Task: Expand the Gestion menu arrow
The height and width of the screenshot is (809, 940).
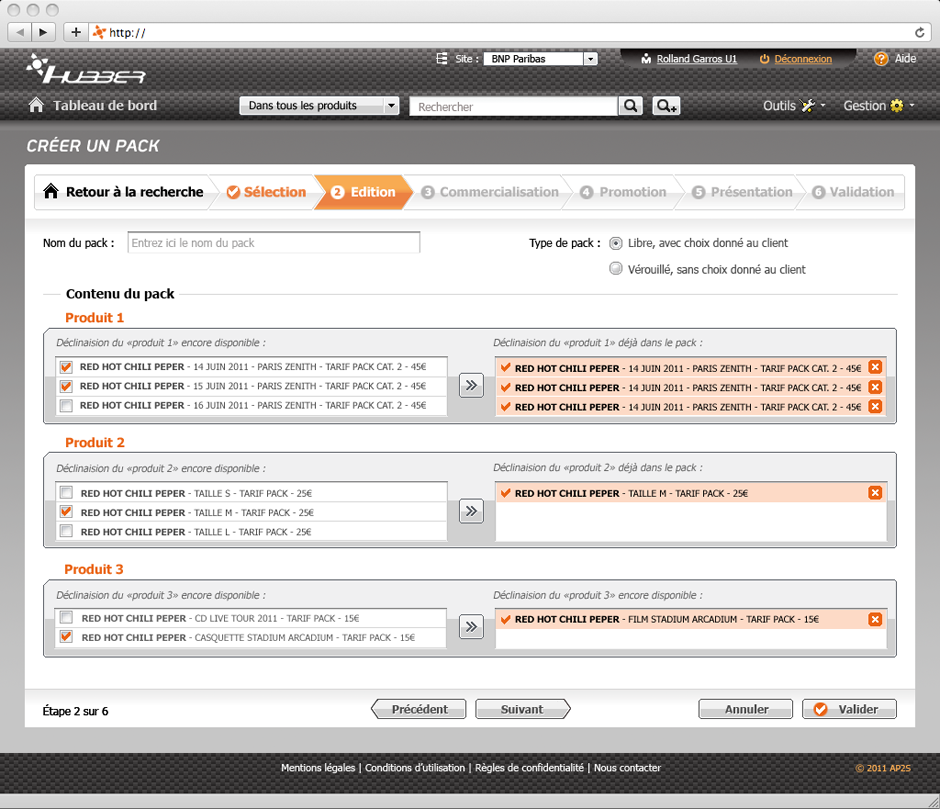Action: (912, 106)
